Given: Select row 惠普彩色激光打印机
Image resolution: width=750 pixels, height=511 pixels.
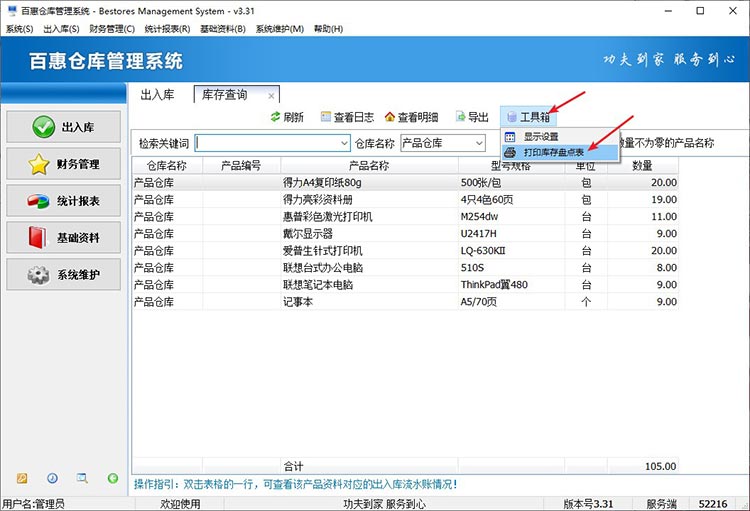Looking at the screenshot, I should click(x=405, y=217).
